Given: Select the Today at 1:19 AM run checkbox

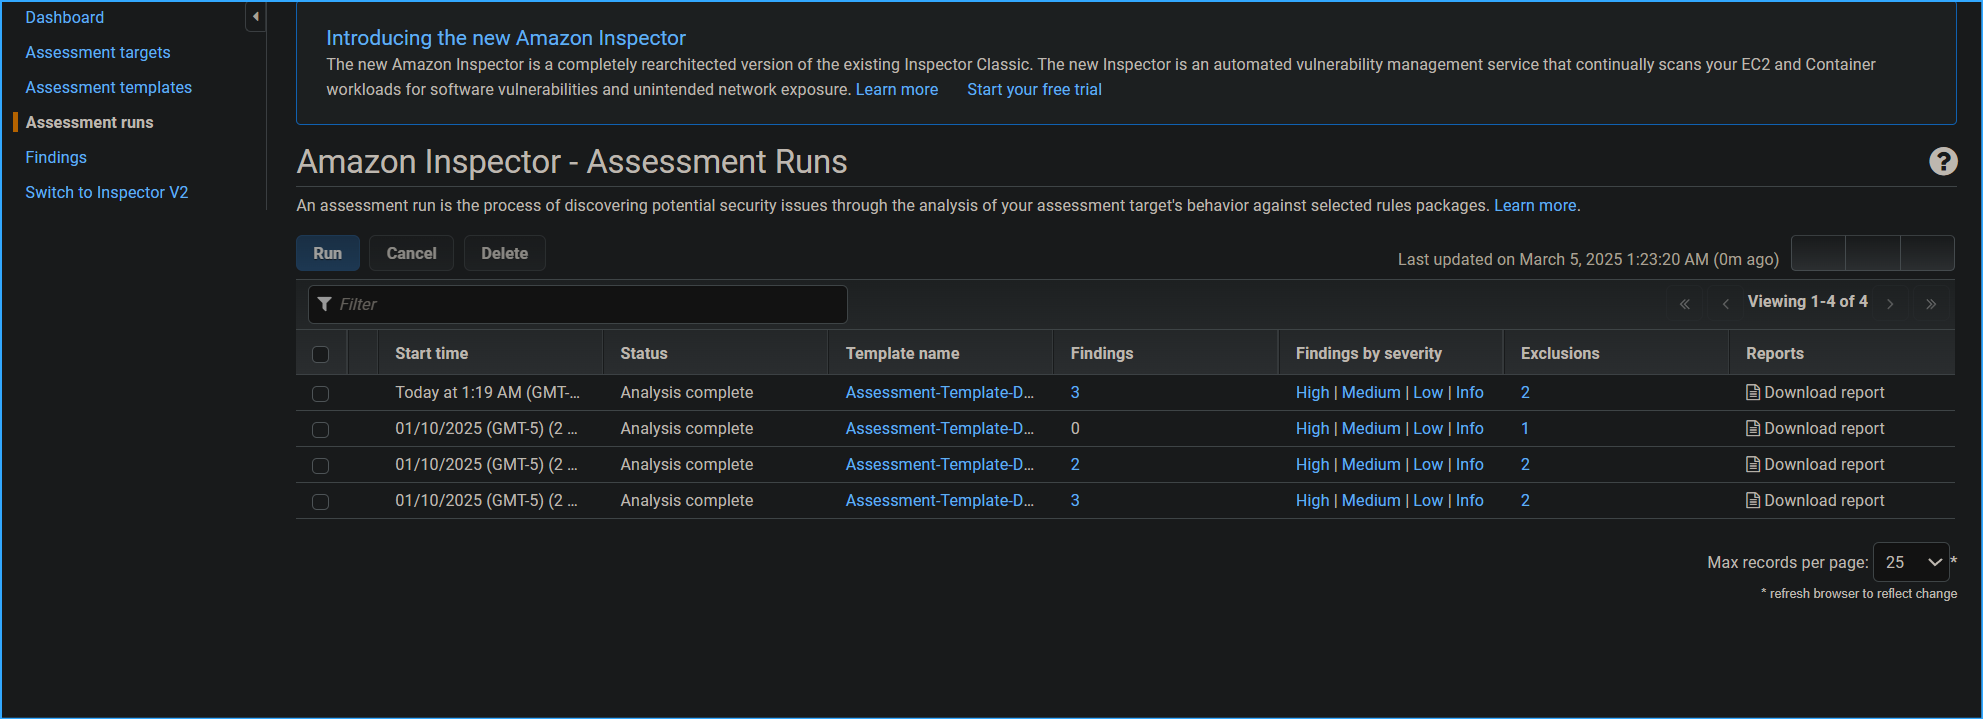Looking at the screenshot, I should [320, 394].
